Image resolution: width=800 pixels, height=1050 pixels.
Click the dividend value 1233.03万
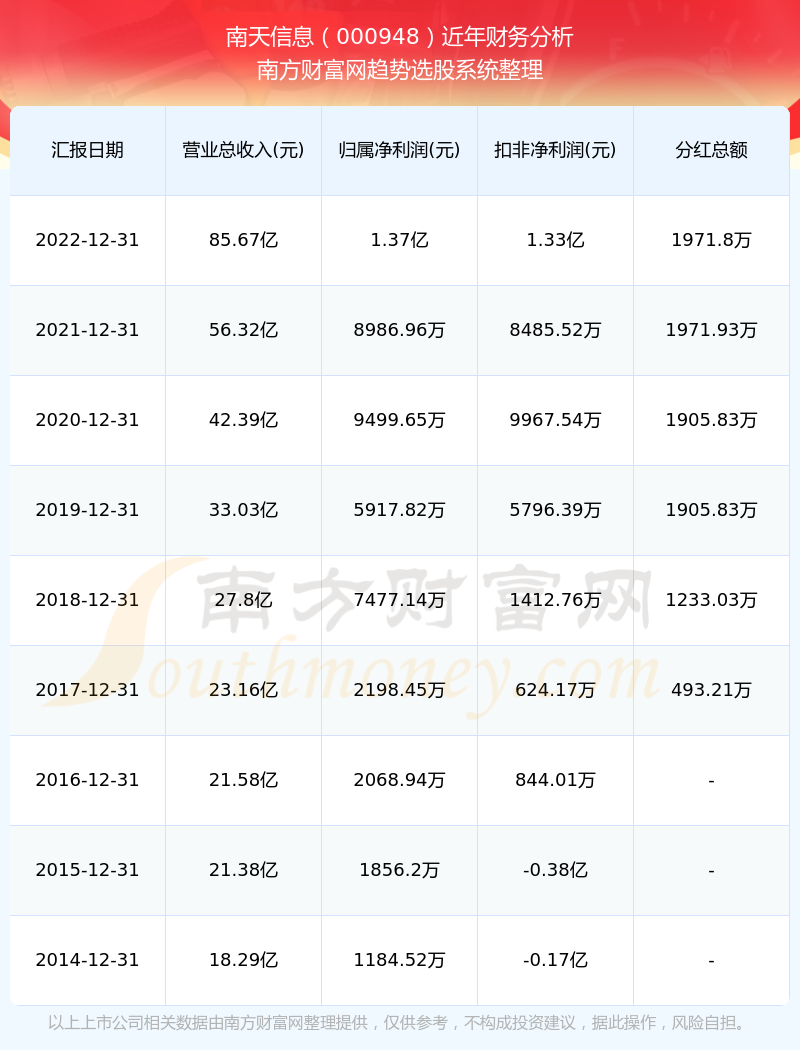712,600
